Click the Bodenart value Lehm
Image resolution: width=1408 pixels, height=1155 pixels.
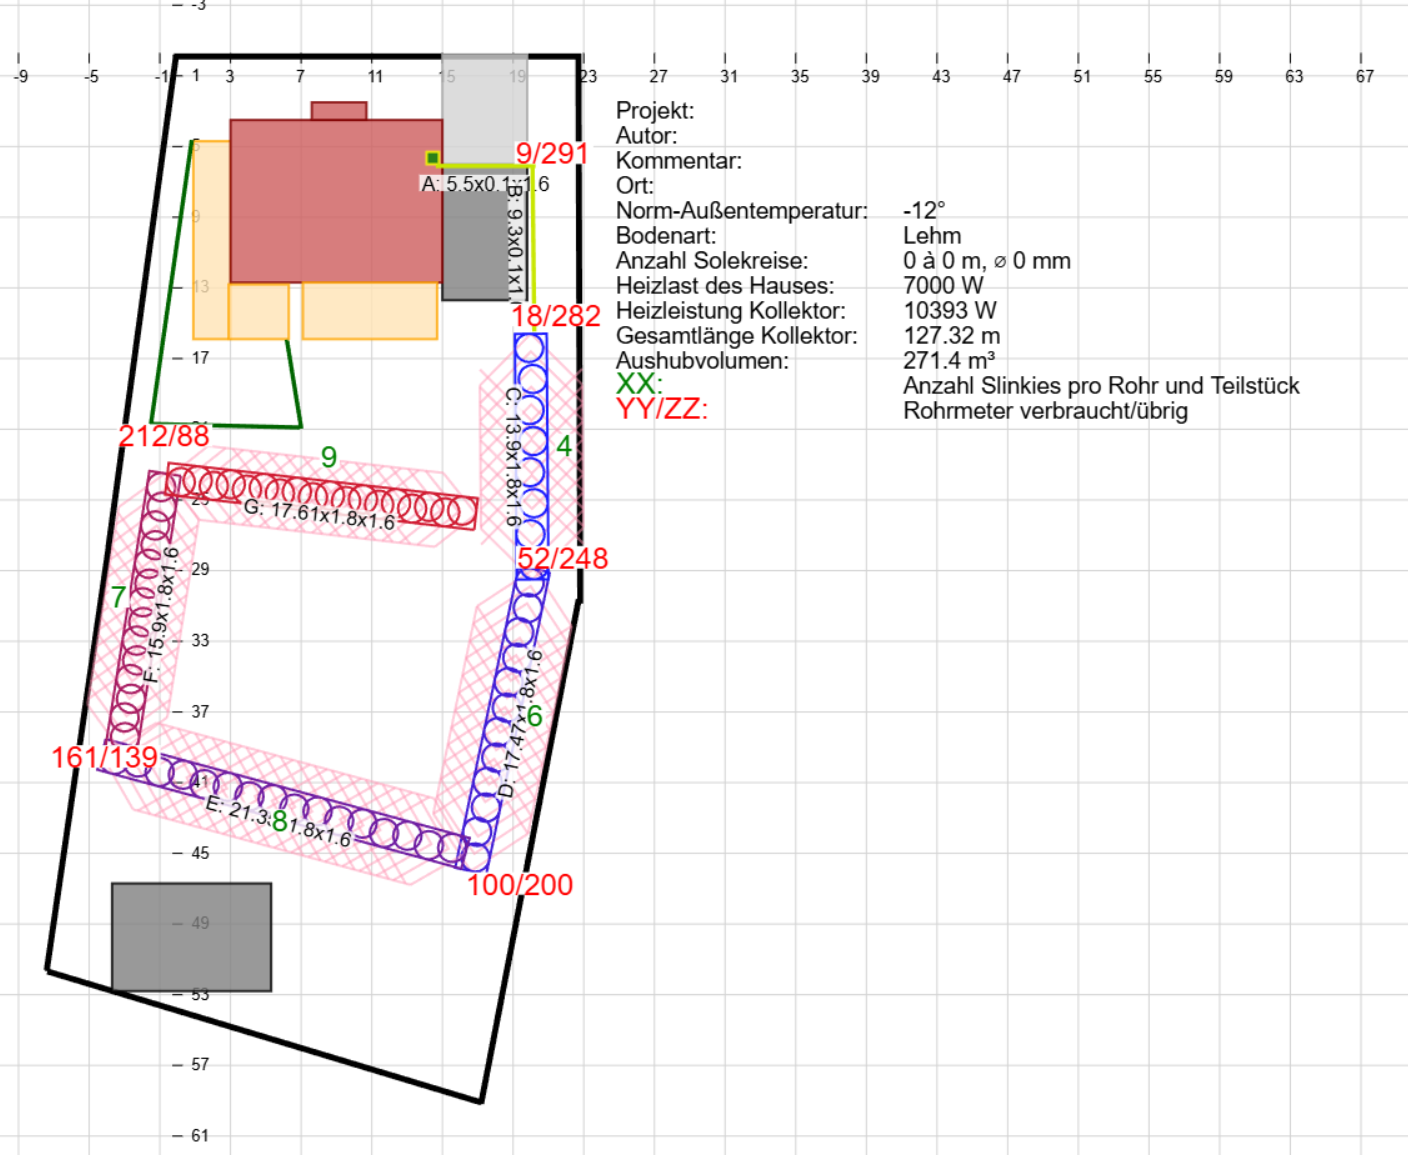pyautogui.click(x=931, y=236)
